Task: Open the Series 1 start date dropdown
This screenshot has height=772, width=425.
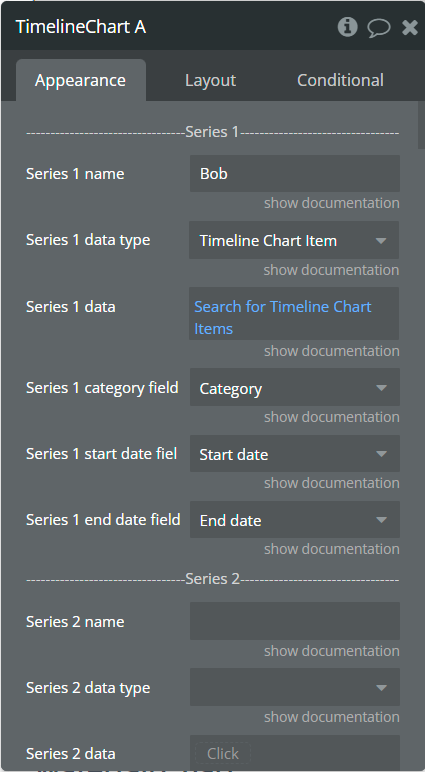Action: (294, 453)
